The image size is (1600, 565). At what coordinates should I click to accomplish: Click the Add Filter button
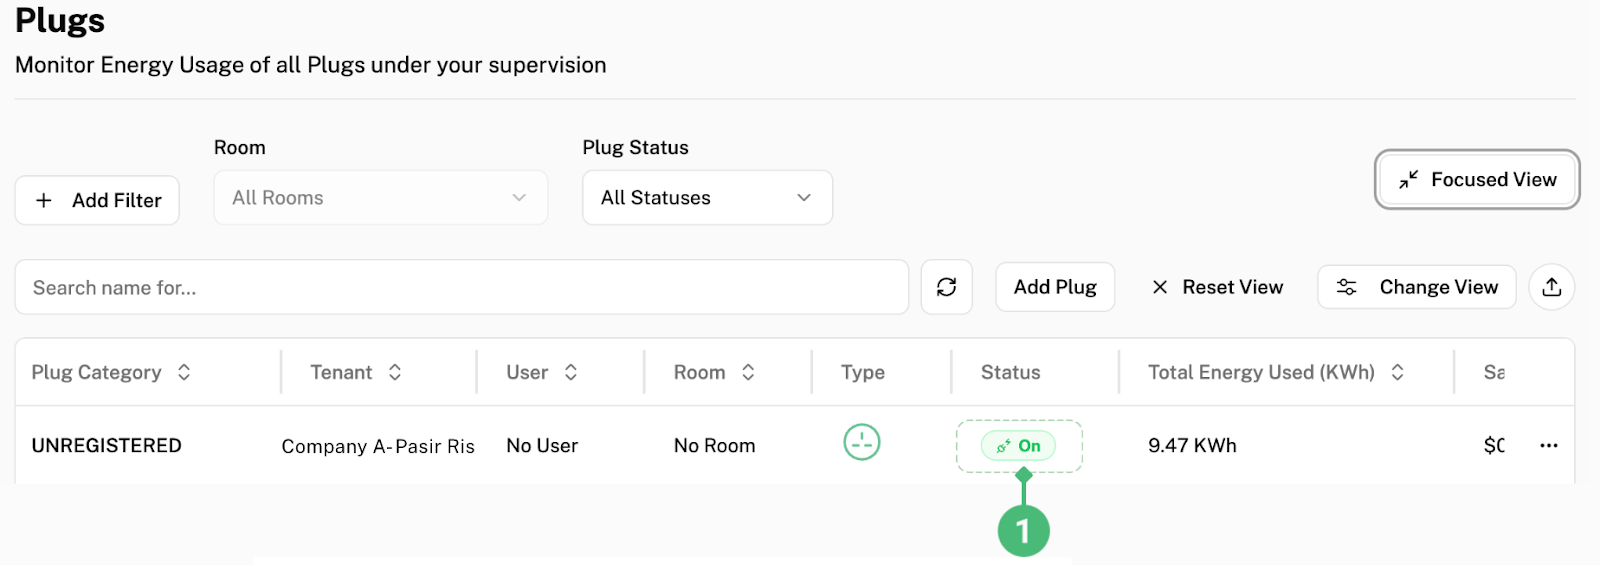point(97,200)
